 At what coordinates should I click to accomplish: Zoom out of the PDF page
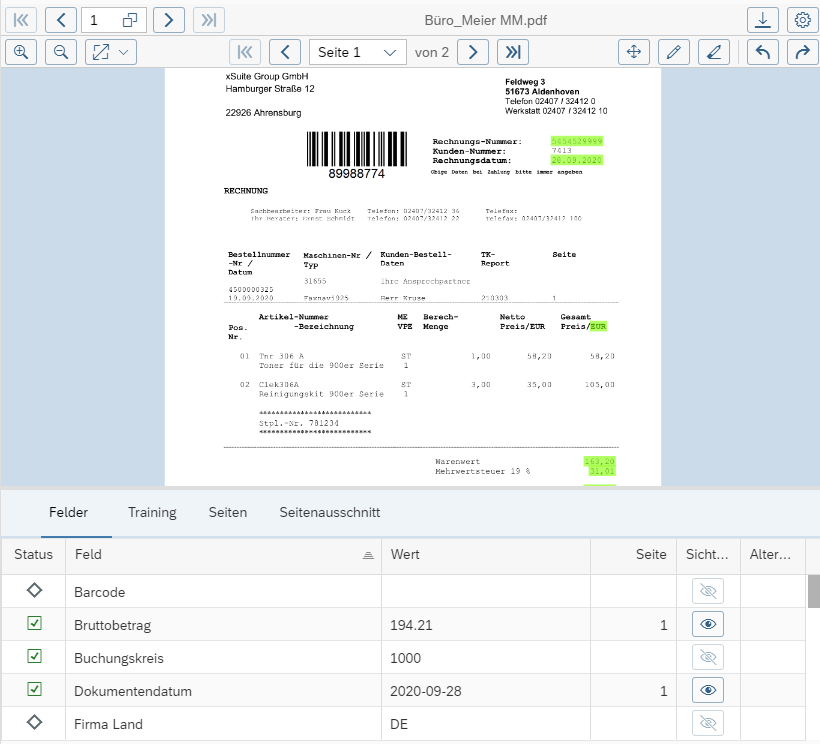point(61,52)
